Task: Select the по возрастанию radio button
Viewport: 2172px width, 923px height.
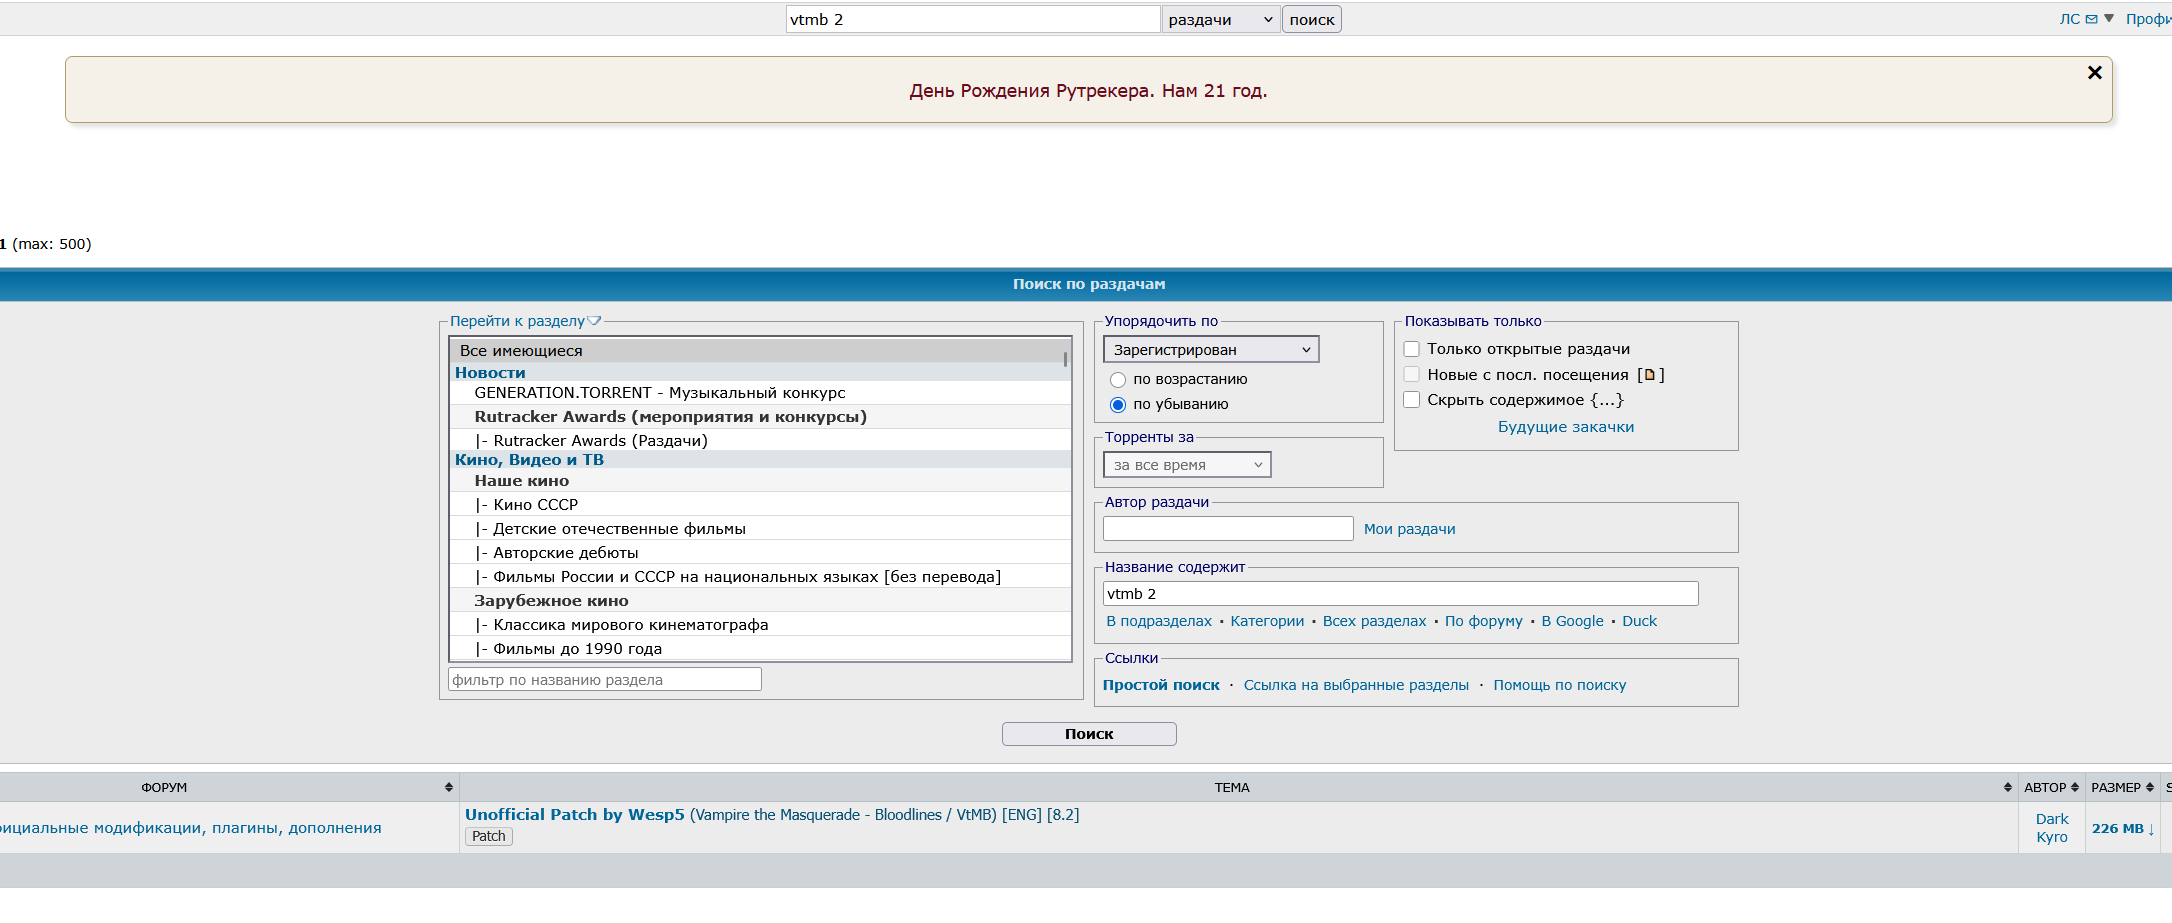Action: 1118,380
